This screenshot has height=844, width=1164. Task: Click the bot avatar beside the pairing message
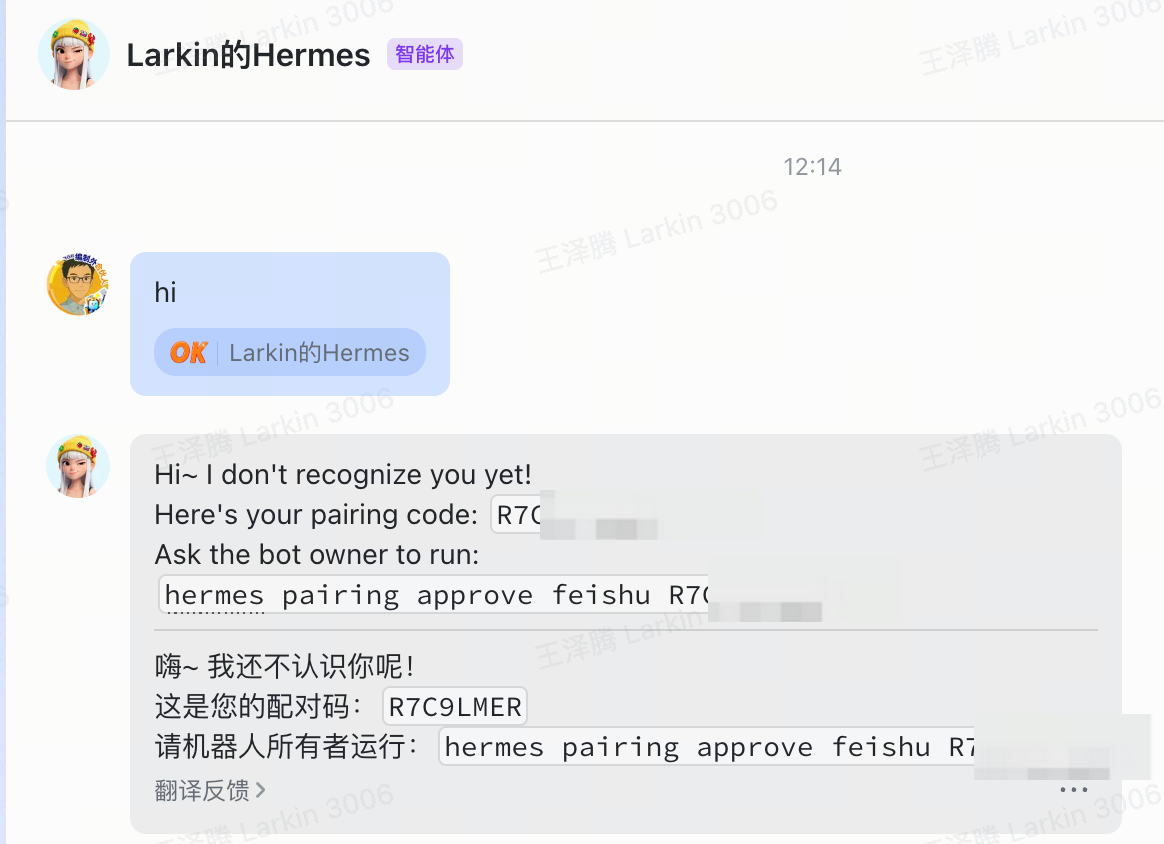(78, 466)
